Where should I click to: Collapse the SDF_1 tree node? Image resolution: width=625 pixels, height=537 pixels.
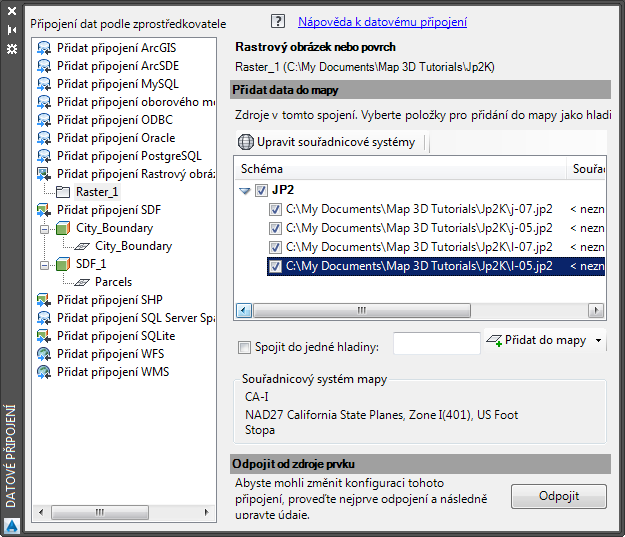click(x=45, y=265)
